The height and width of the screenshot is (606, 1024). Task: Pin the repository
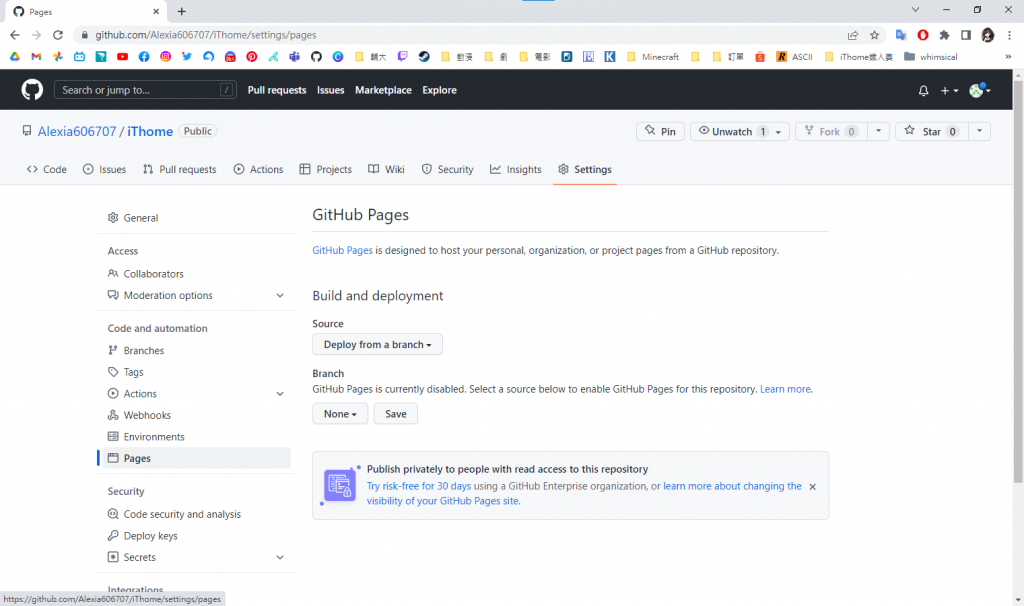[x=660, y=131]
